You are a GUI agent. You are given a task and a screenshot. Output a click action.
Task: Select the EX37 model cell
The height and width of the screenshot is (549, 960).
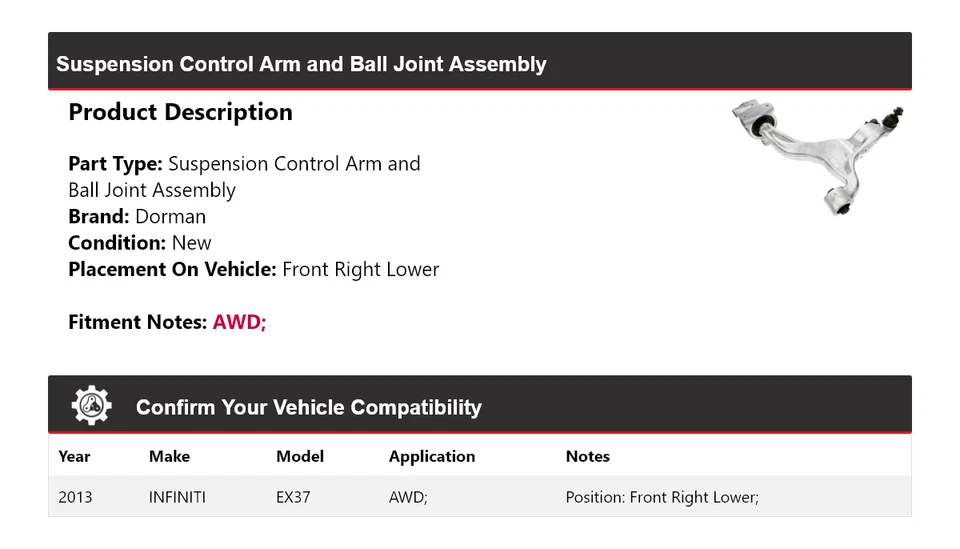point(293,497)
